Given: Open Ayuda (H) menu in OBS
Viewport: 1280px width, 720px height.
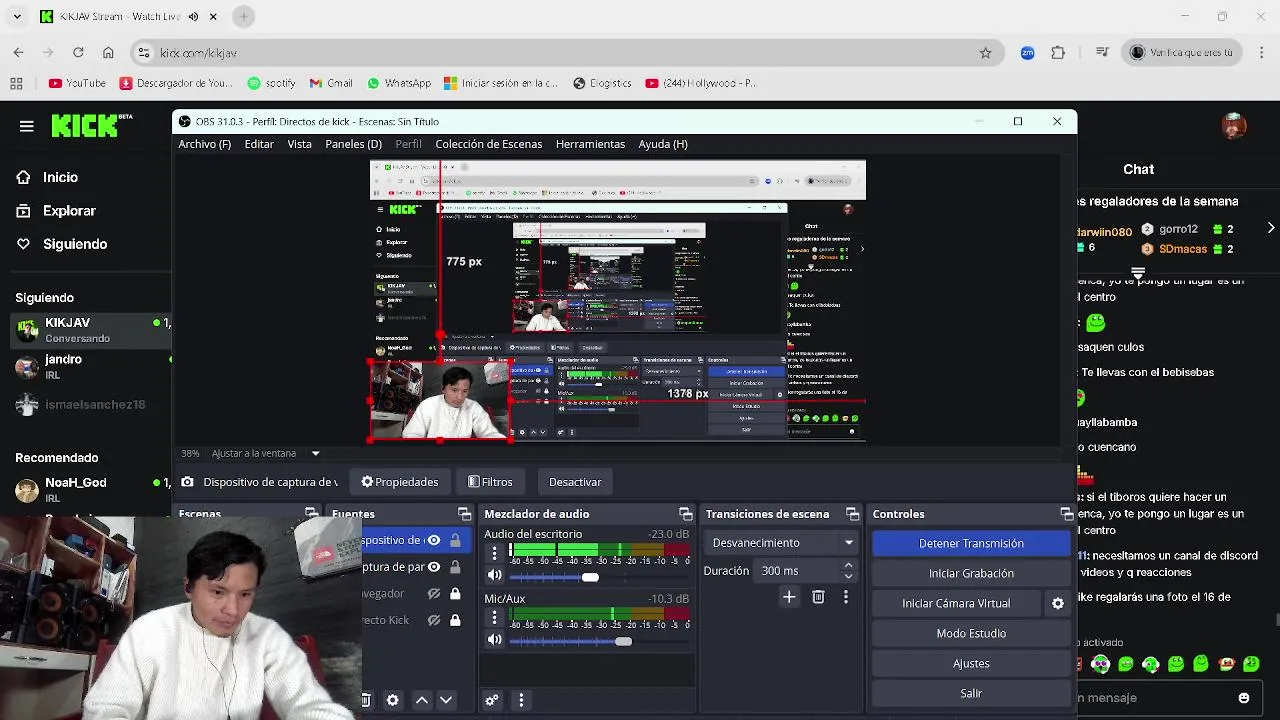Looking at the screenshot, I should click(x=663, y=144).
